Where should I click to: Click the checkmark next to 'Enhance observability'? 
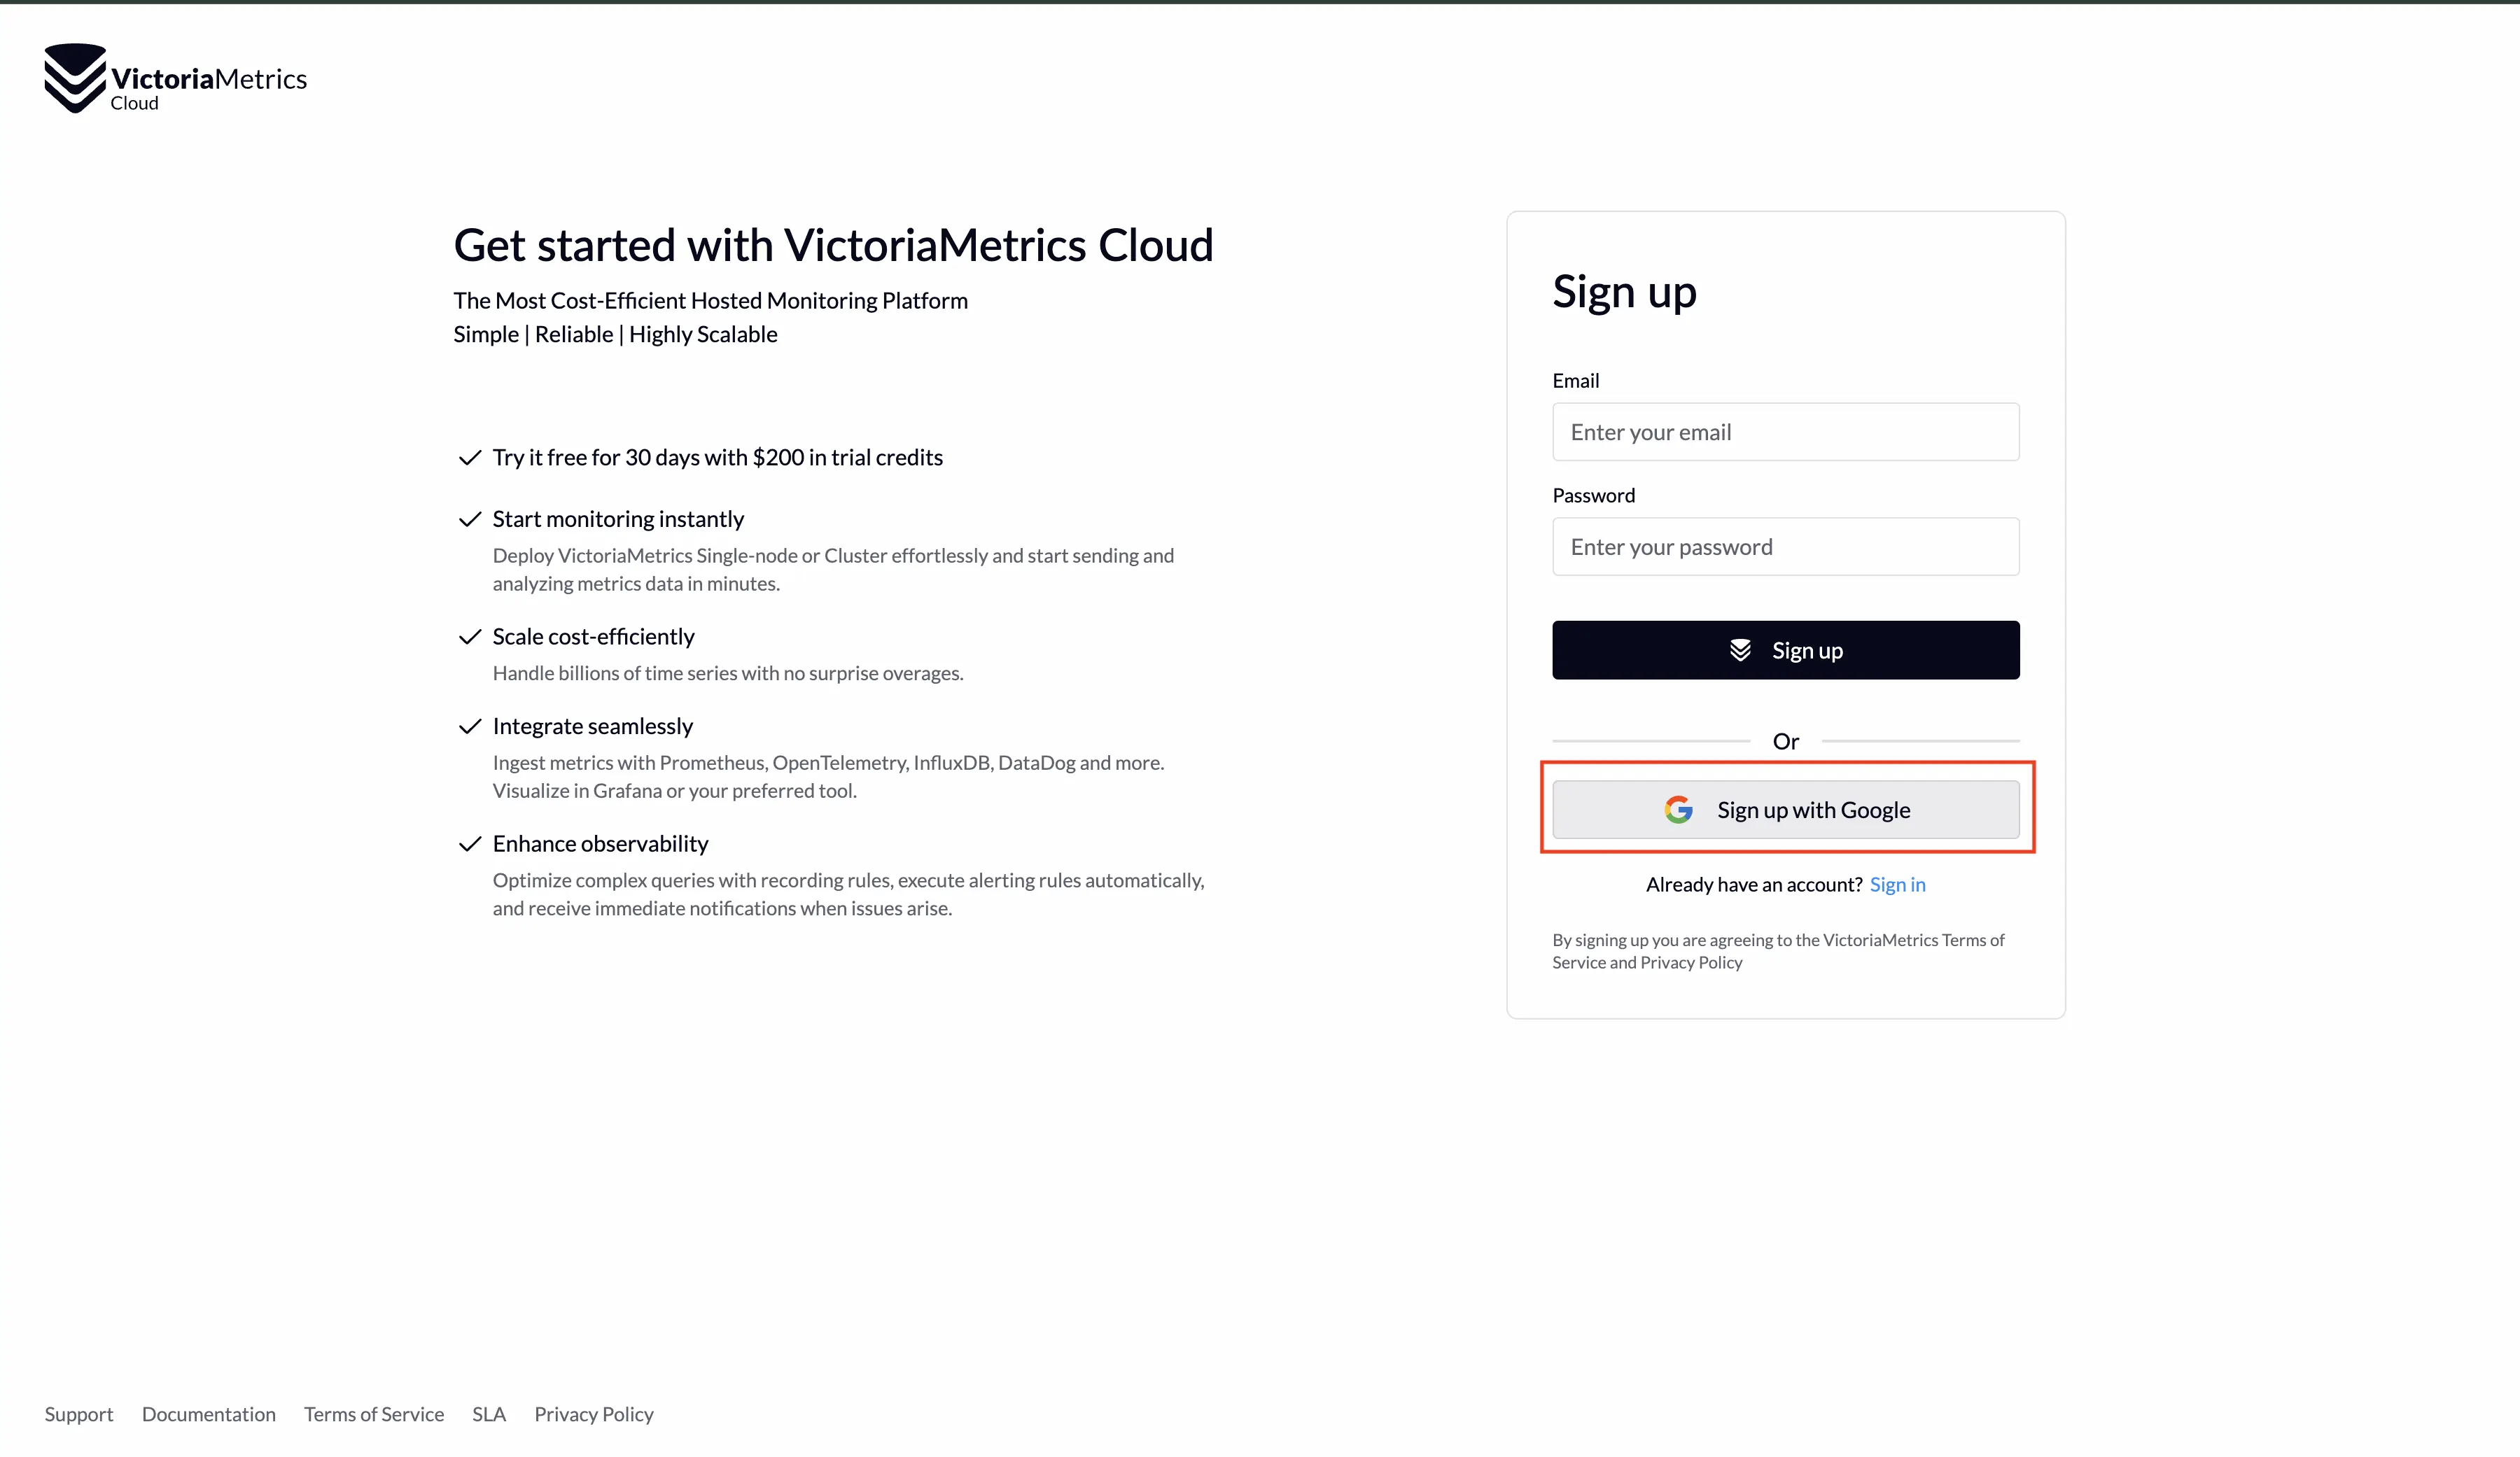466,843
